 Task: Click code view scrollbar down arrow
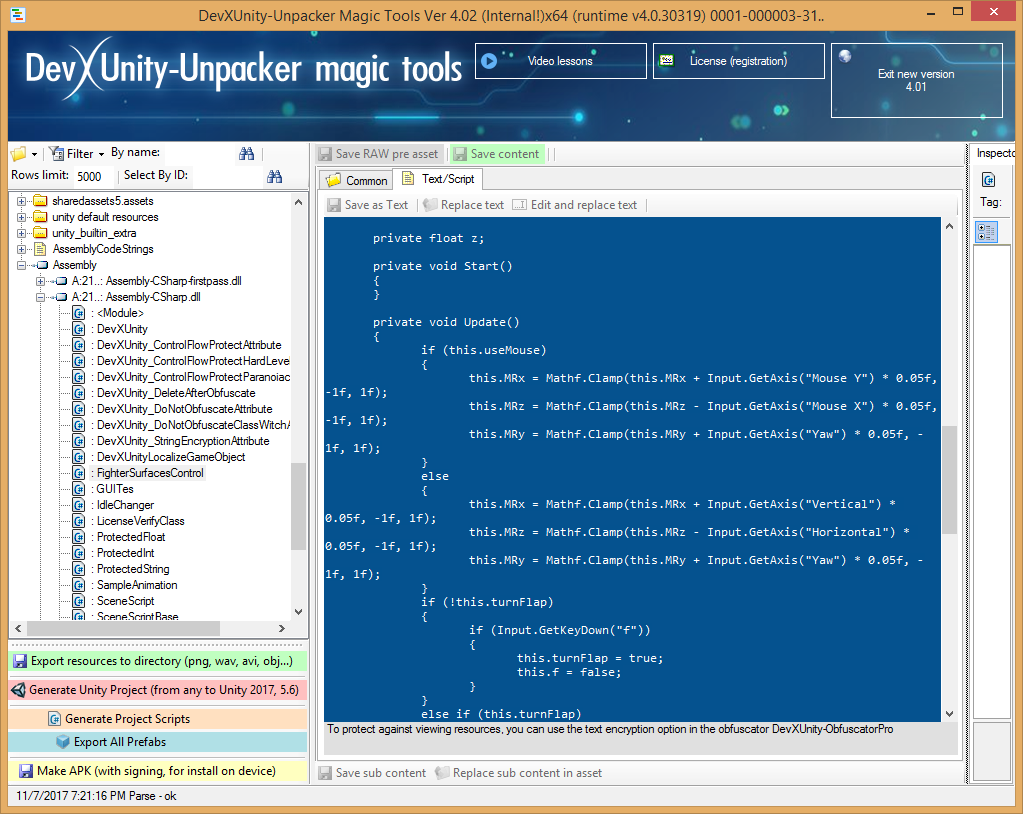(949, 714)
